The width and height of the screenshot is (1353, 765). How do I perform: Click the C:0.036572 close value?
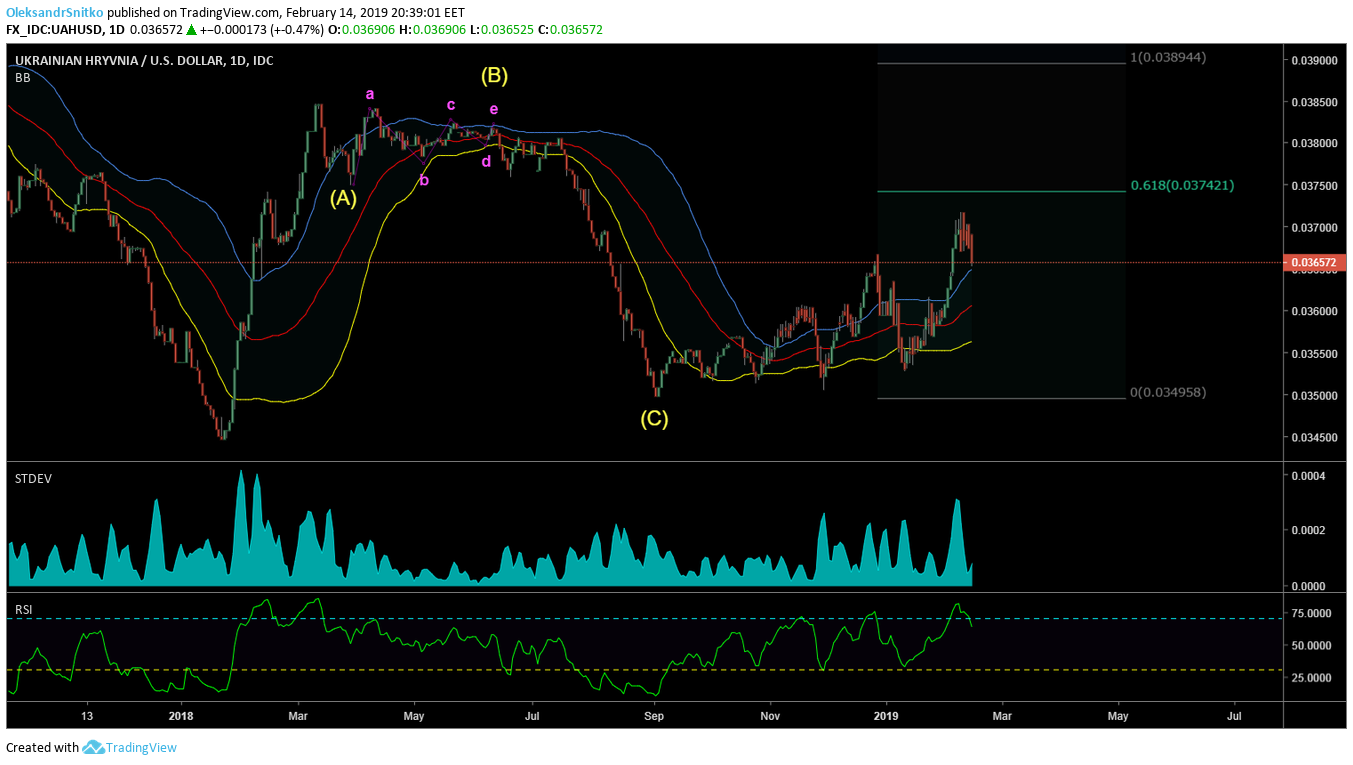pyautogui.click(x=570, y=30)
